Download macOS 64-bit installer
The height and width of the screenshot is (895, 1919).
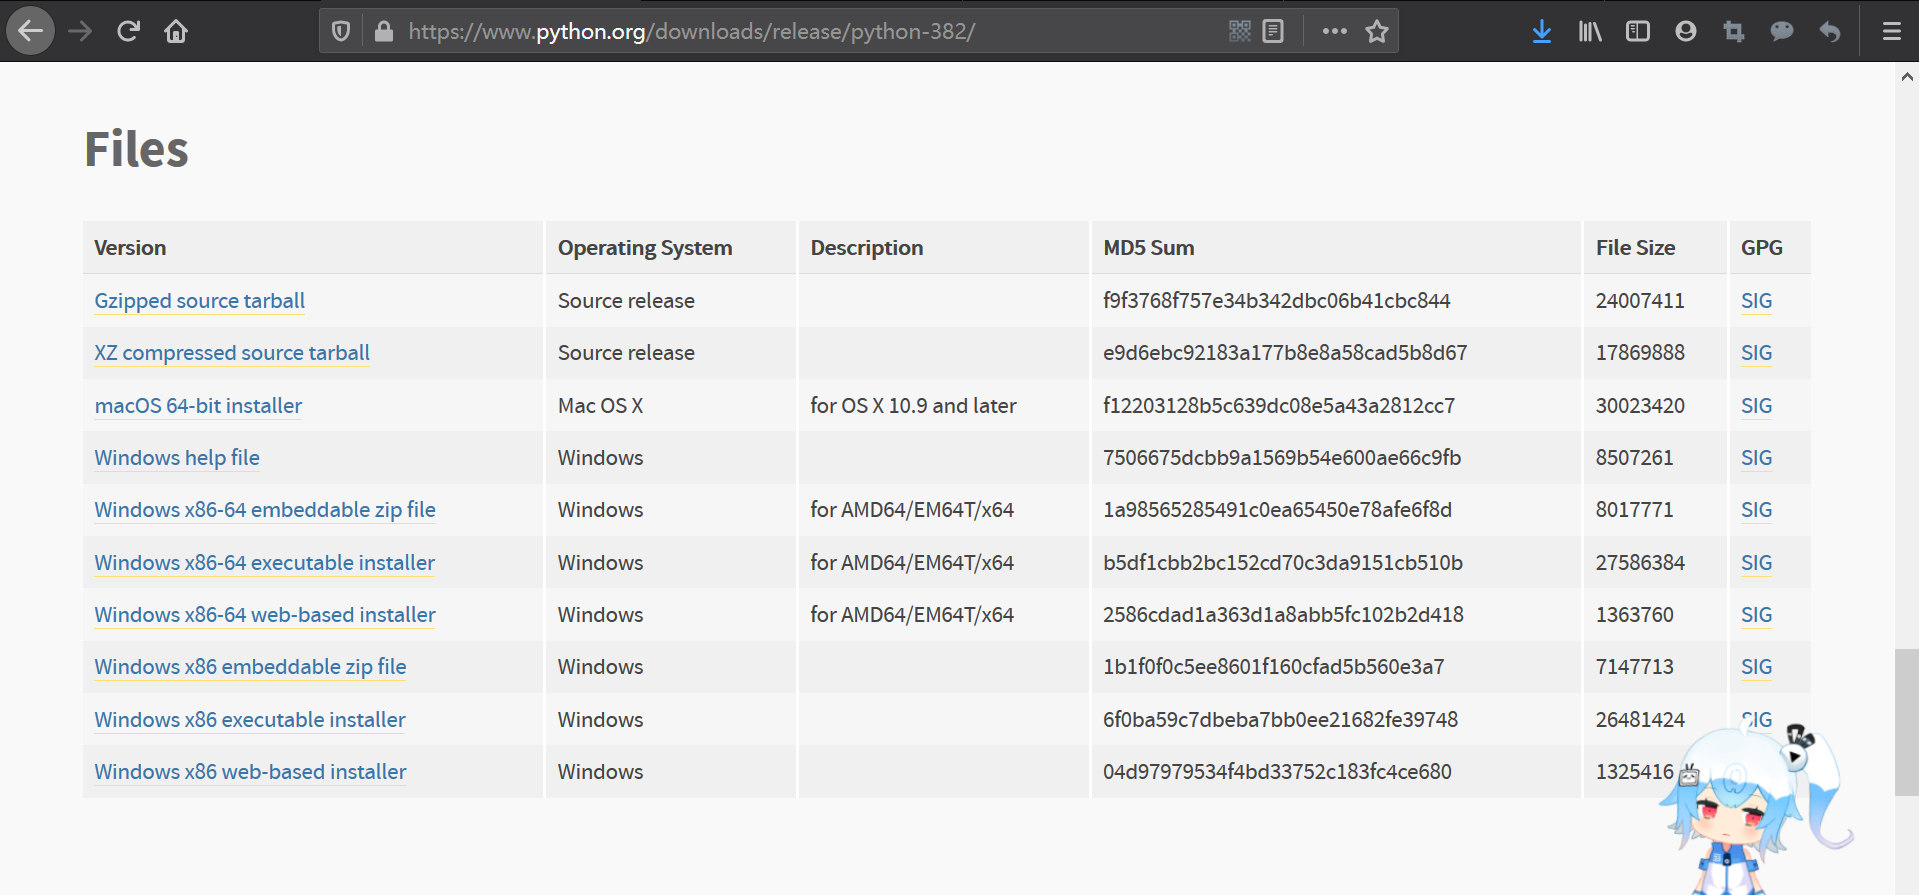(x=198, y=406)
